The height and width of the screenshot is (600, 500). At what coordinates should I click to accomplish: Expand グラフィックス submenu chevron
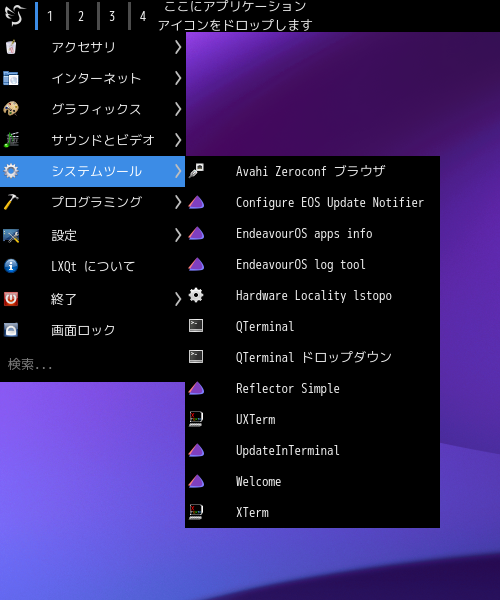point(178,109)
